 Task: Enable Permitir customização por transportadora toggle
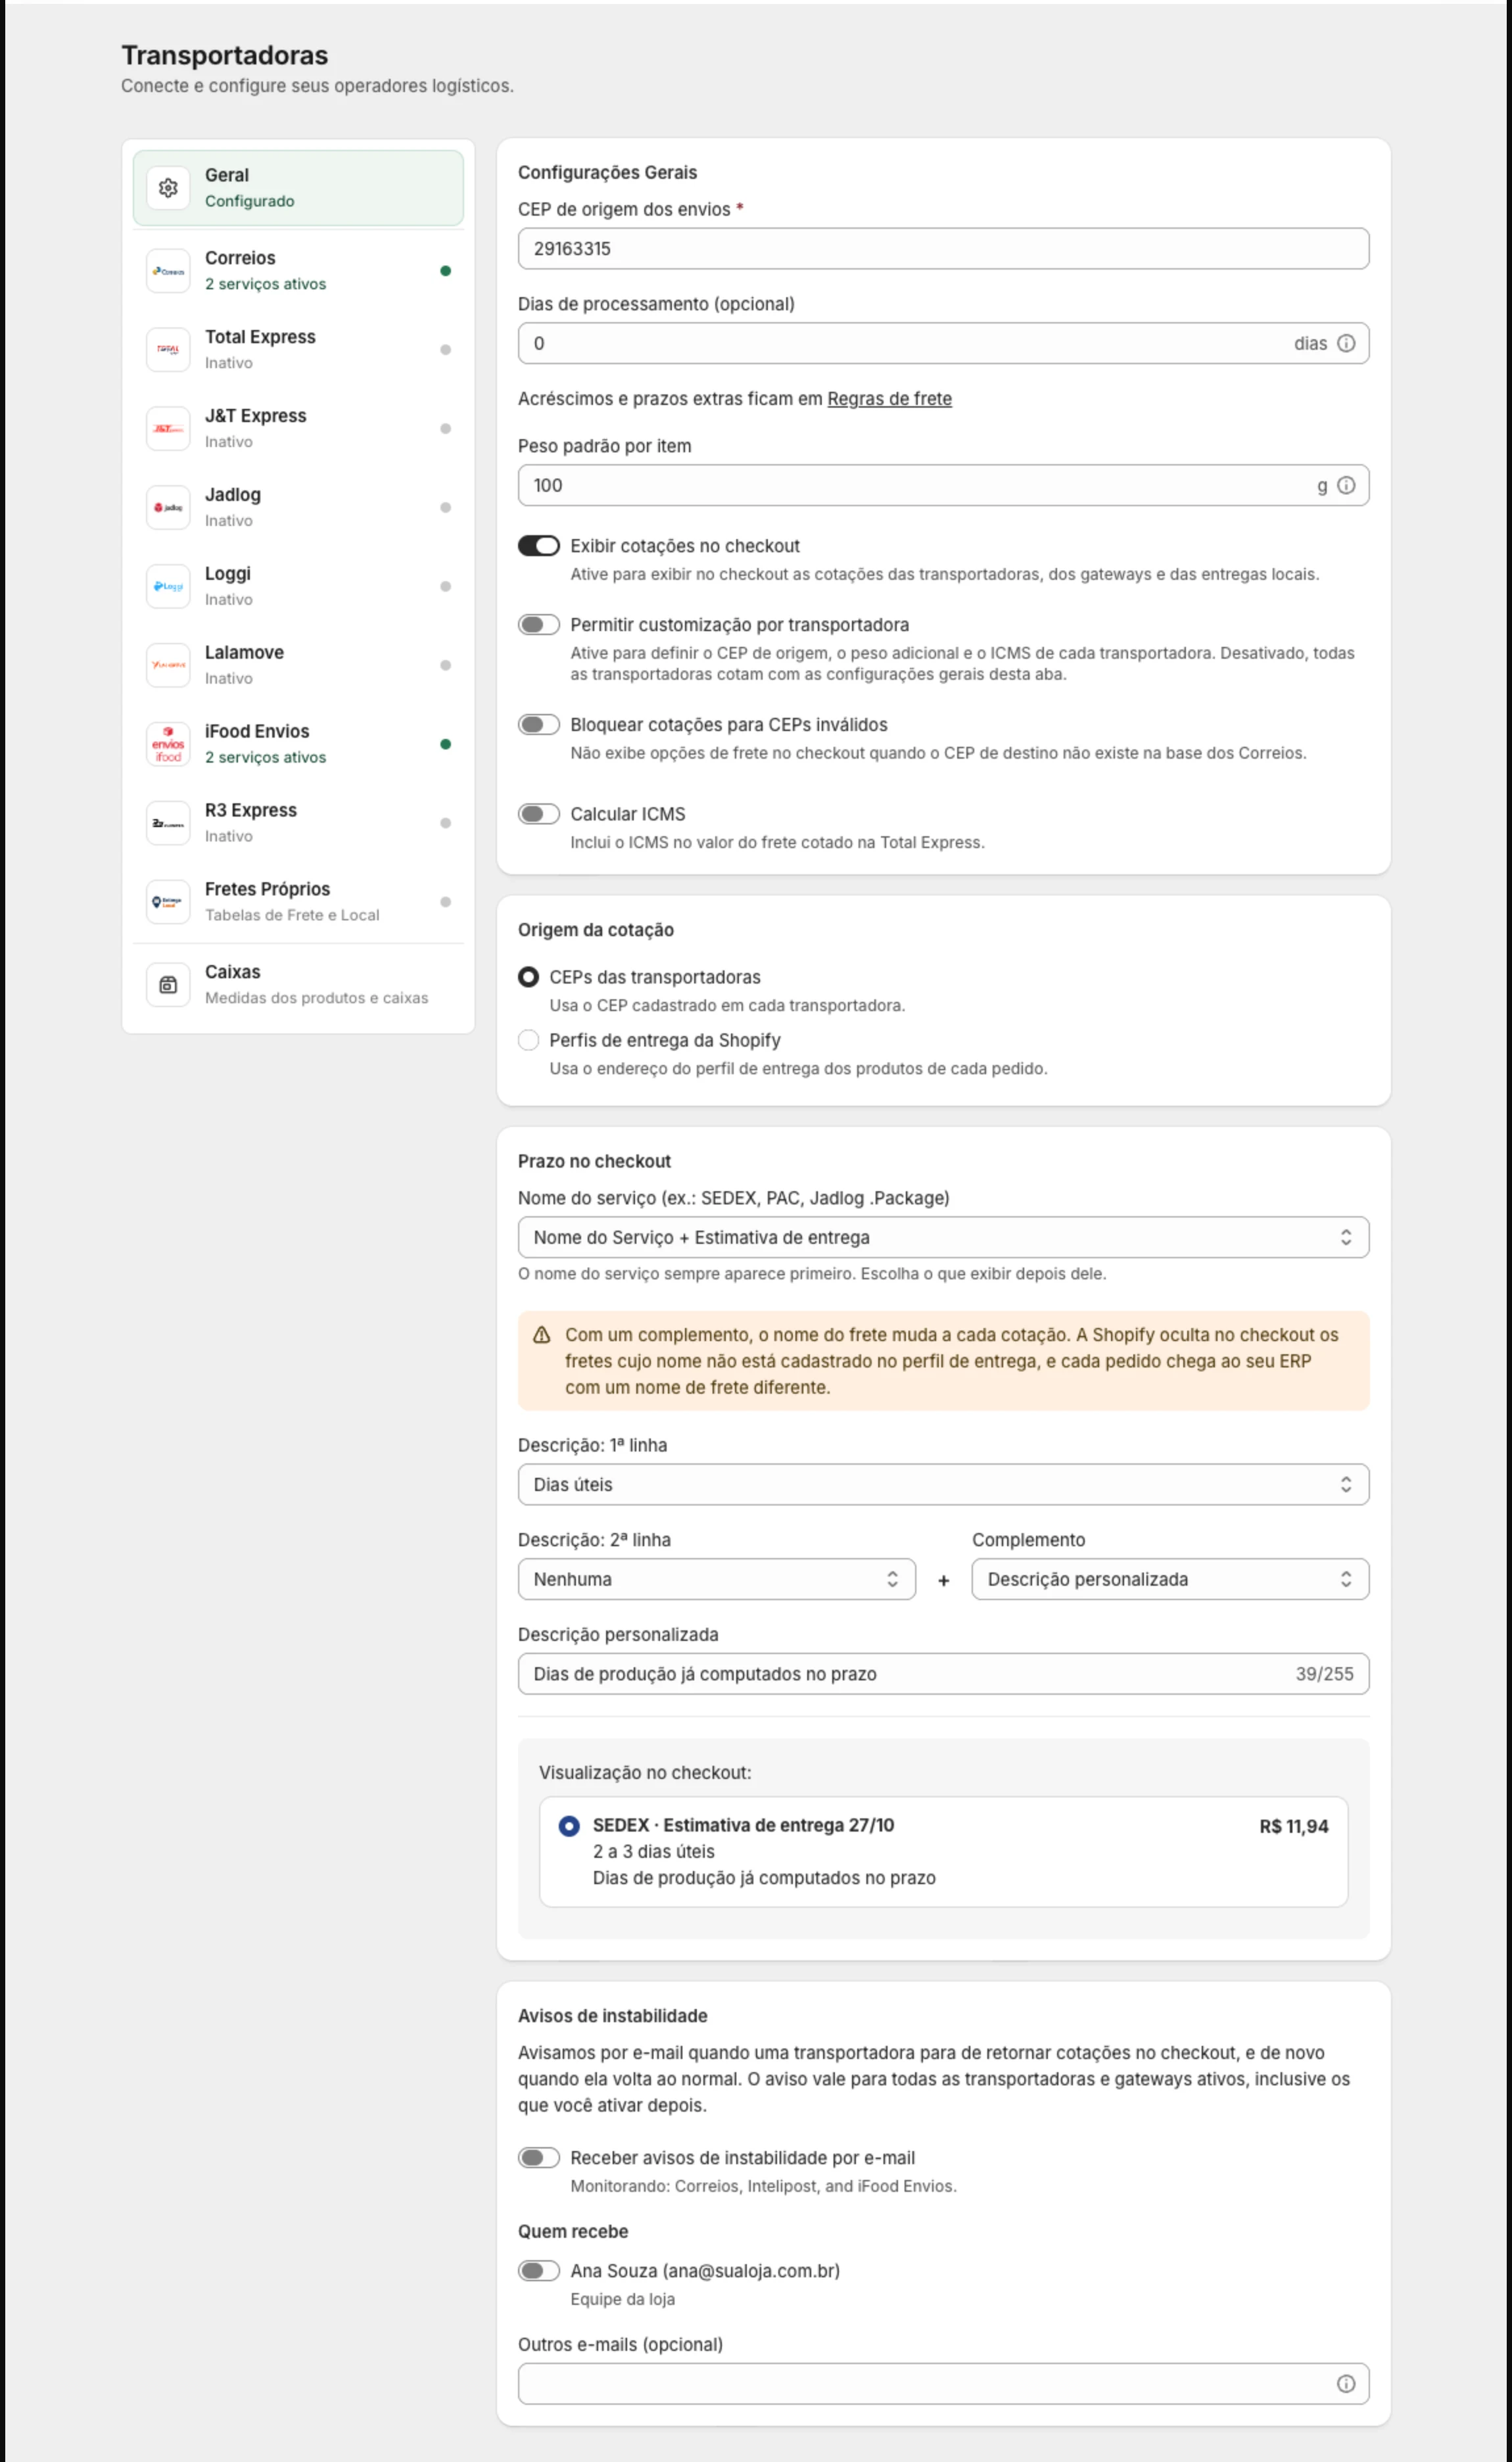pyautogui.click(x=539, y=625)
